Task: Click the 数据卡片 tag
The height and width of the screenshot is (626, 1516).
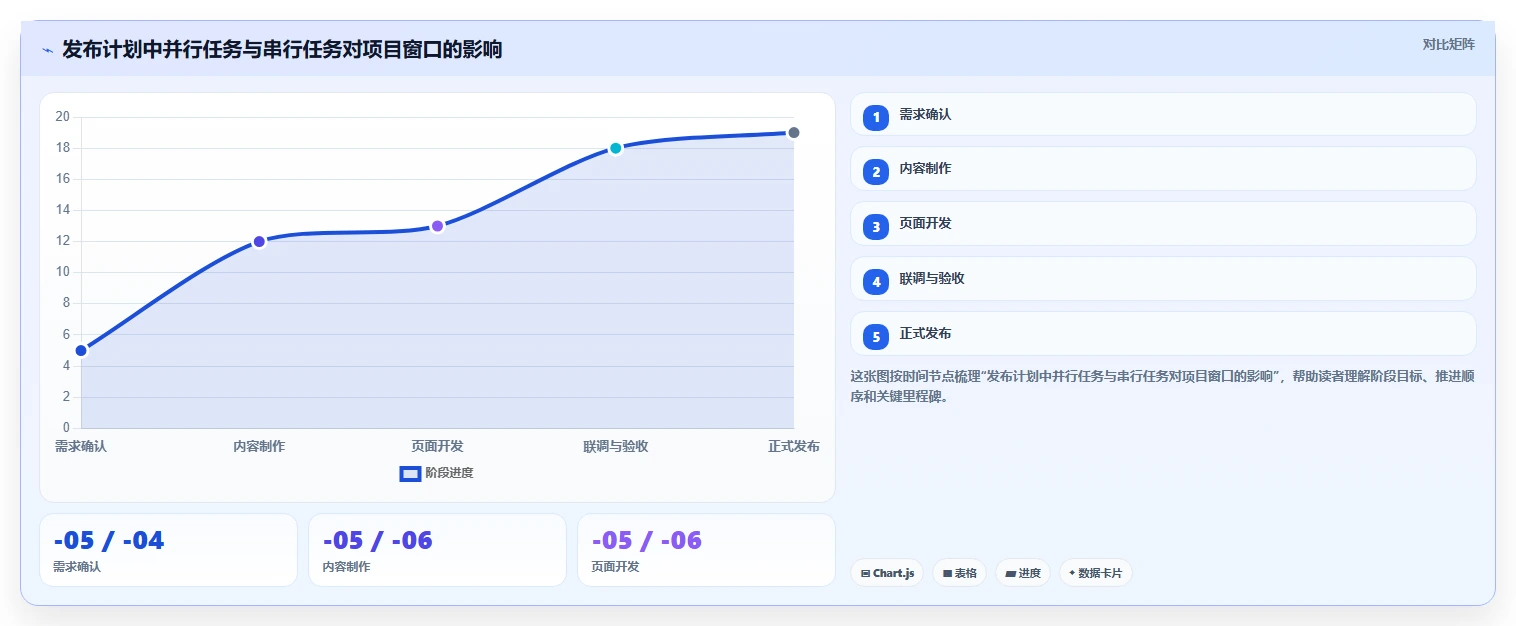Action: (x=1096, y=573)
